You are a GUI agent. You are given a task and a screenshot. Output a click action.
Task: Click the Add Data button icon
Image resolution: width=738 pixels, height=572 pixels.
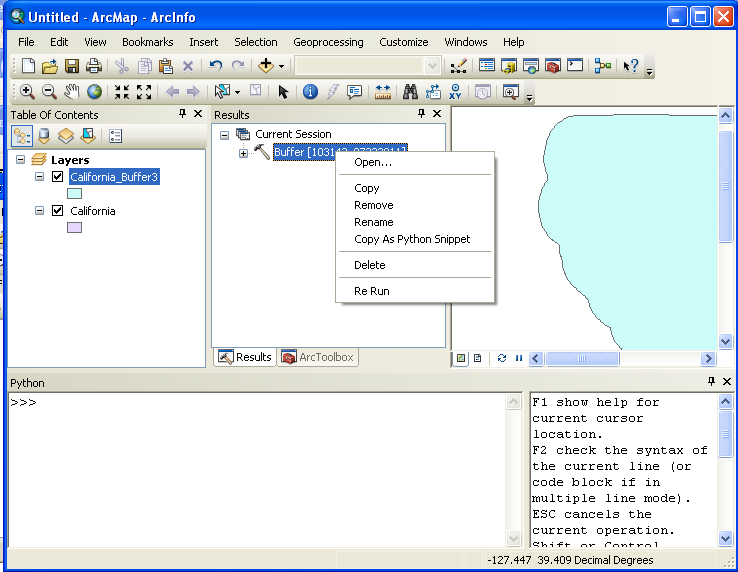(265, 66)
